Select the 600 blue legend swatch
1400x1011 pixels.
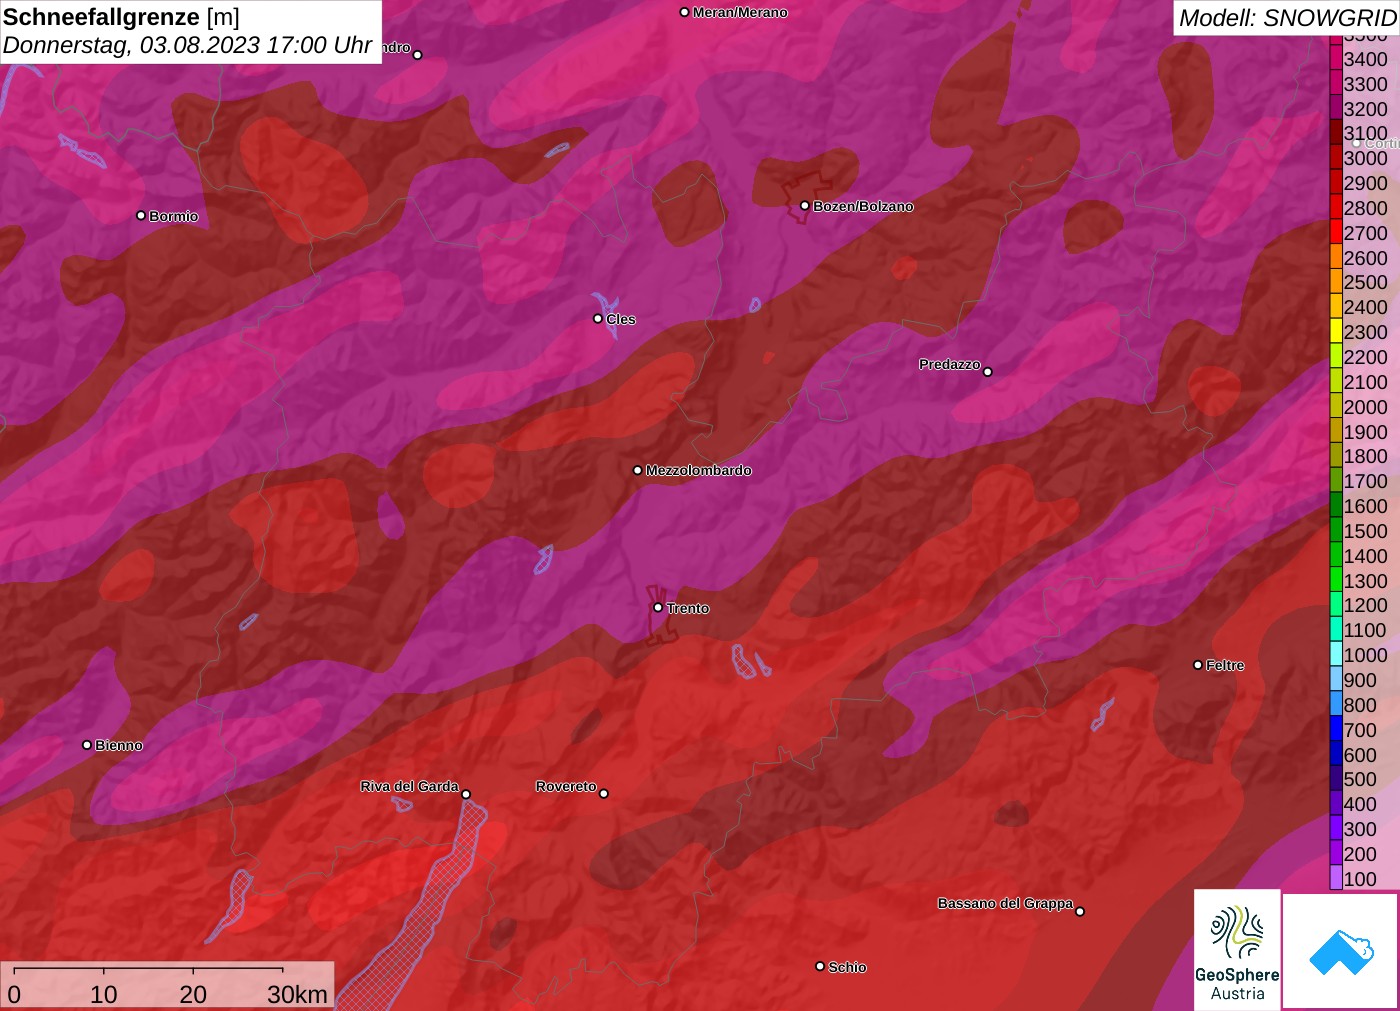pos(1336,755)
